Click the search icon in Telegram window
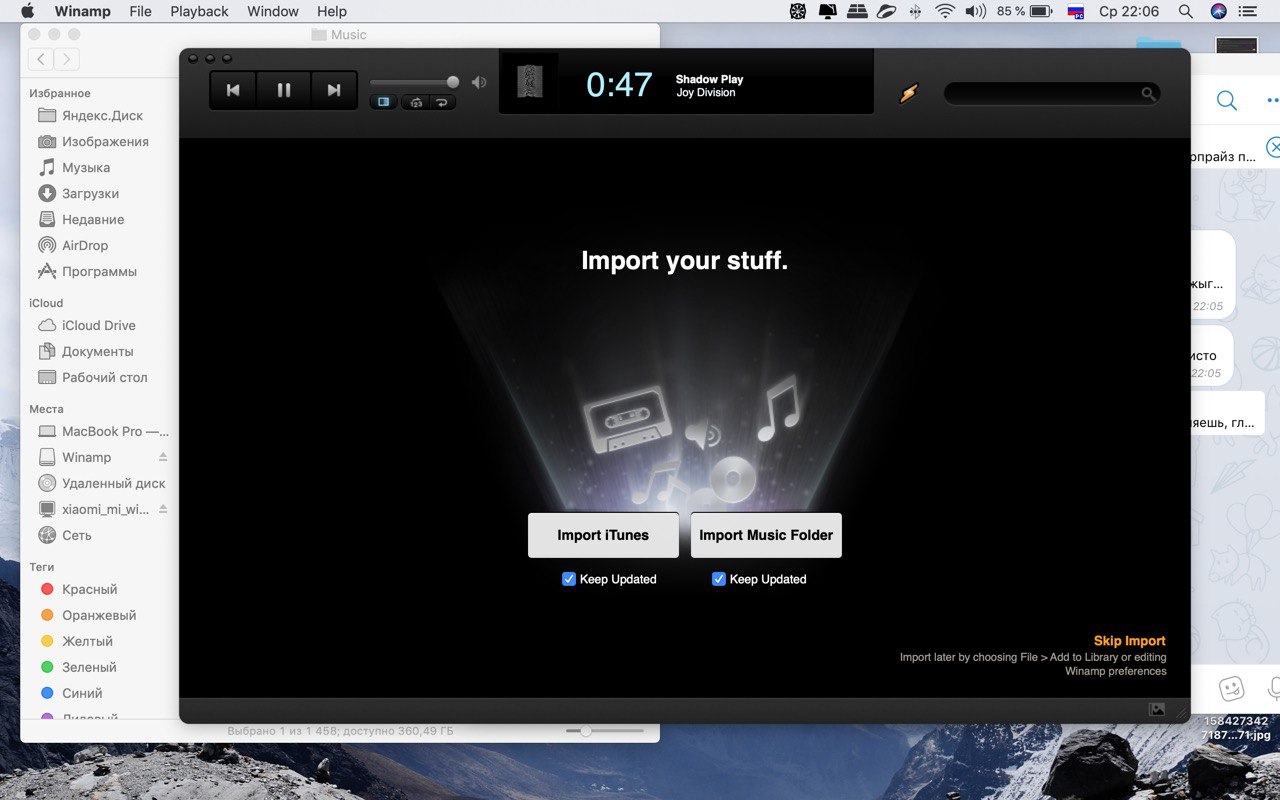 pos(1226,100)
